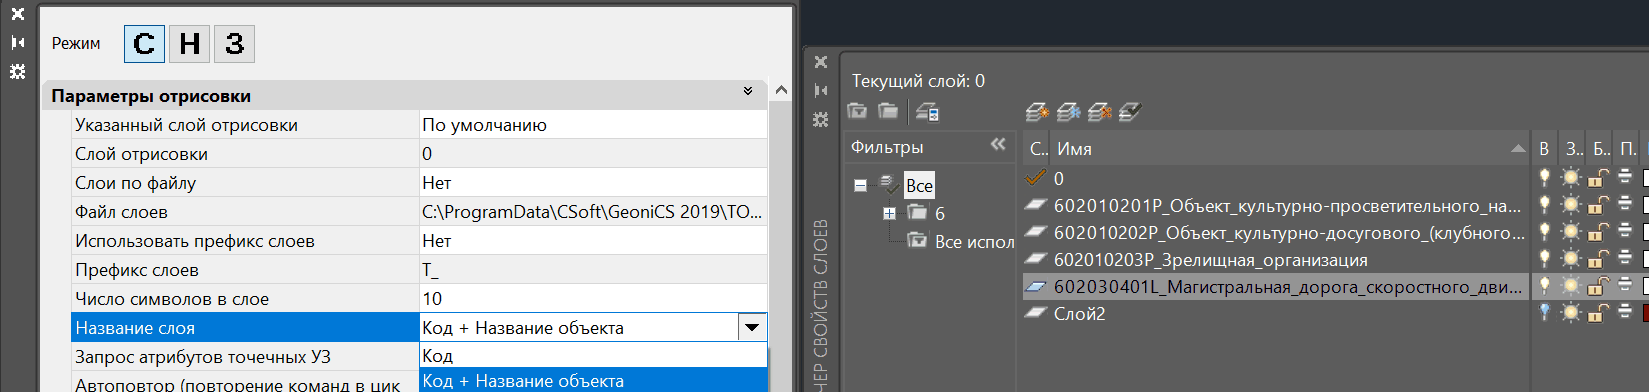The height and width of the screenshot is (392, 1649).
Task: Sort by П. (plot) column header
Action: pyautogui.click(x=1627, y=148)
